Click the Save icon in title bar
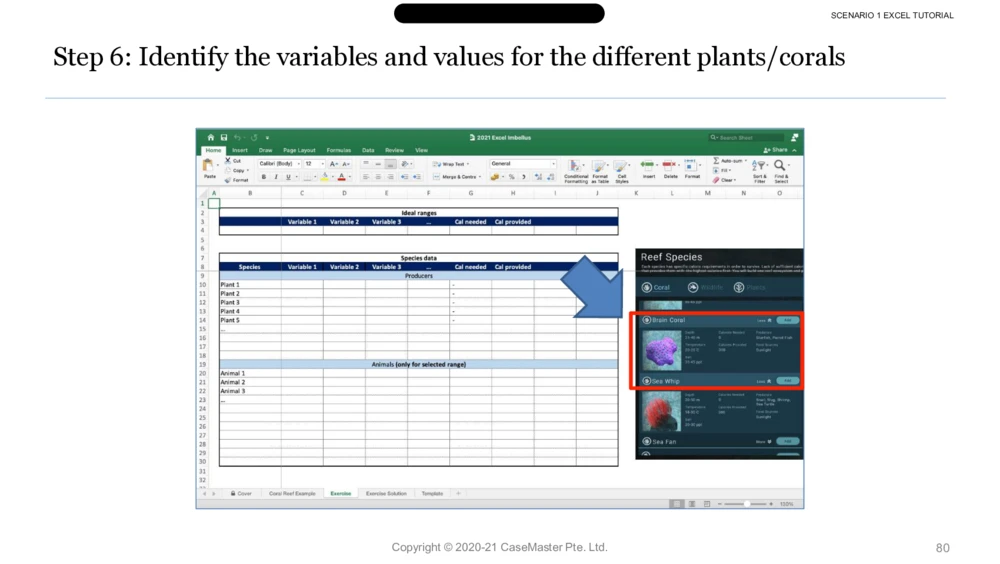The height and width of the screenshot is (564, 1000). [x=224, y=138]
